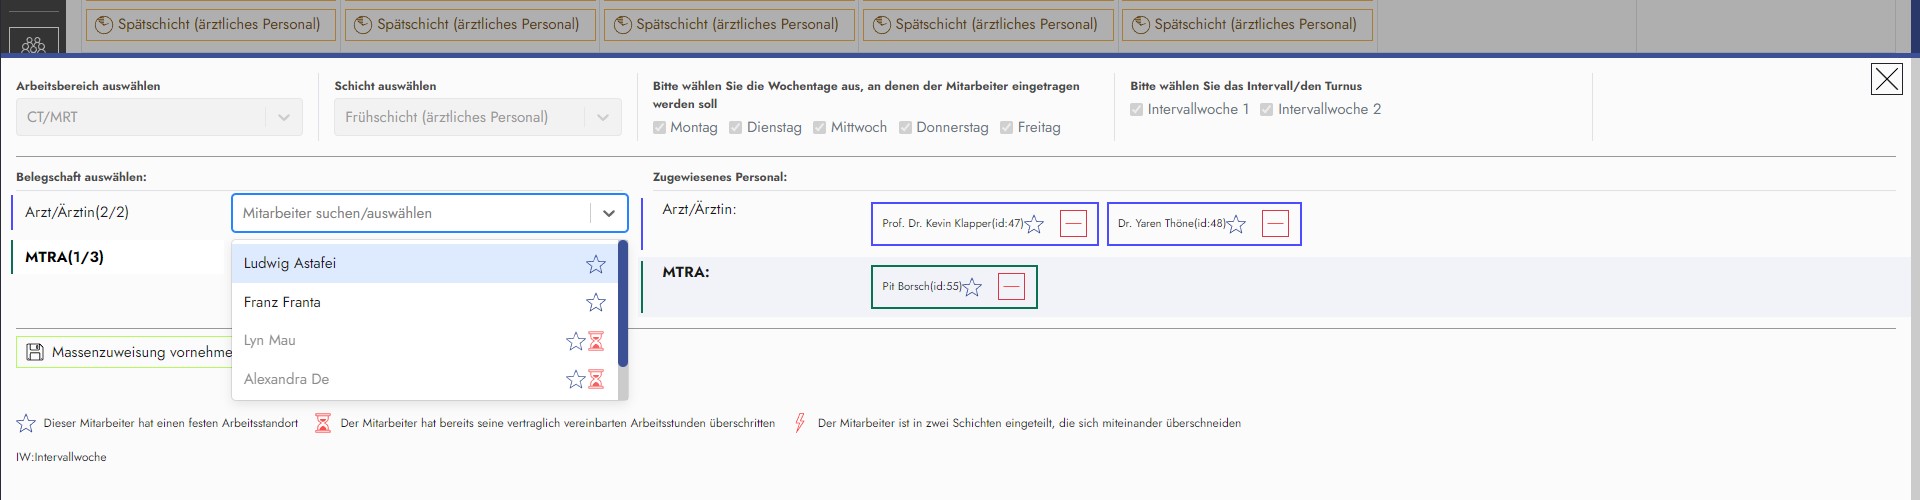
Task: Select the MTRA(1/3) staff category
Action: coord(65,257)
